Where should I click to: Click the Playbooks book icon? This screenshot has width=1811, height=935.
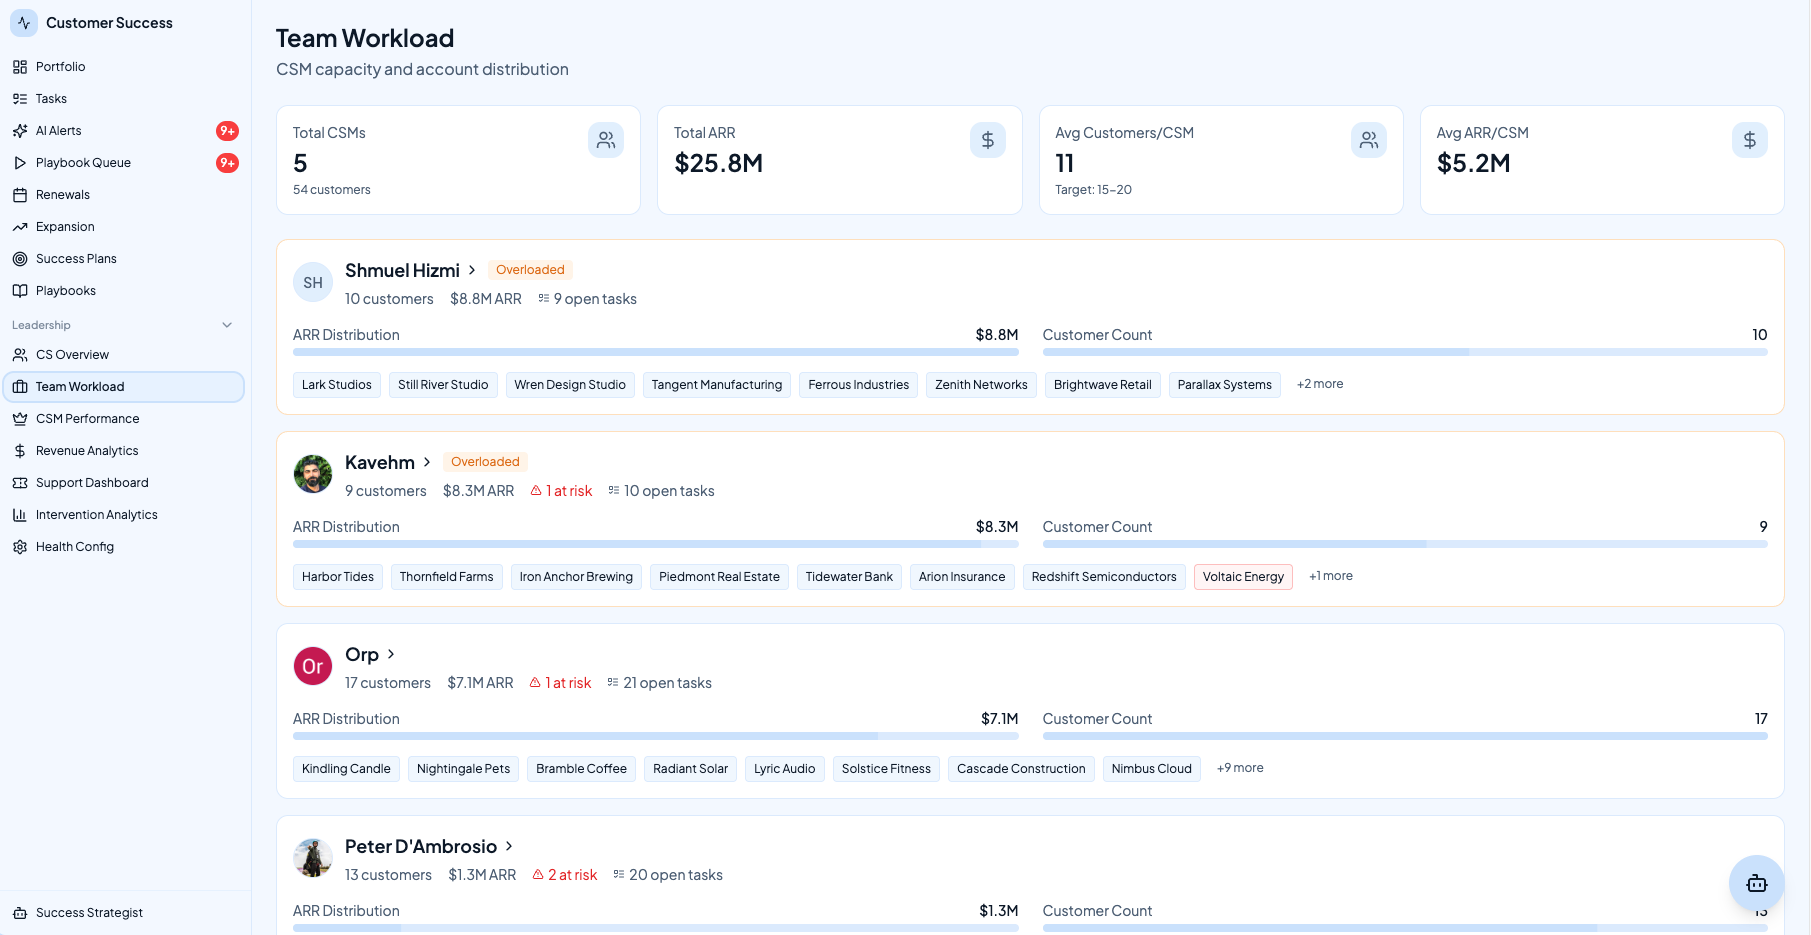20,291
